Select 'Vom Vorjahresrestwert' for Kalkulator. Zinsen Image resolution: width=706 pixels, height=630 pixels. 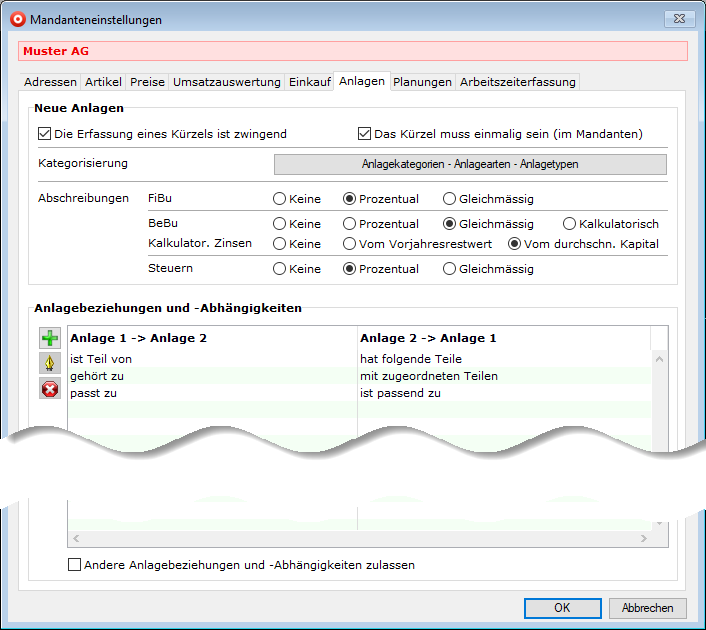click(x=350, y=244)
